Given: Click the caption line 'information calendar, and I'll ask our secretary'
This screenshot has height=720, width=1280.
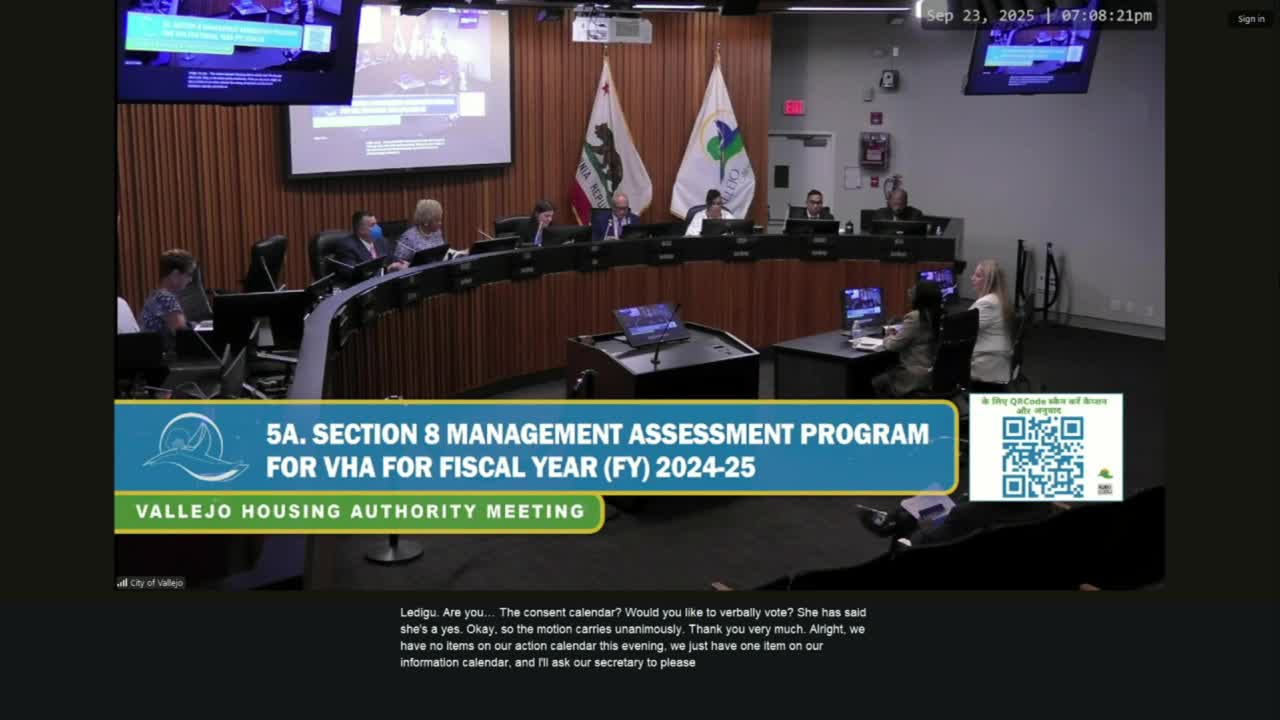Looking at the screenshot, I should (548, 662).
